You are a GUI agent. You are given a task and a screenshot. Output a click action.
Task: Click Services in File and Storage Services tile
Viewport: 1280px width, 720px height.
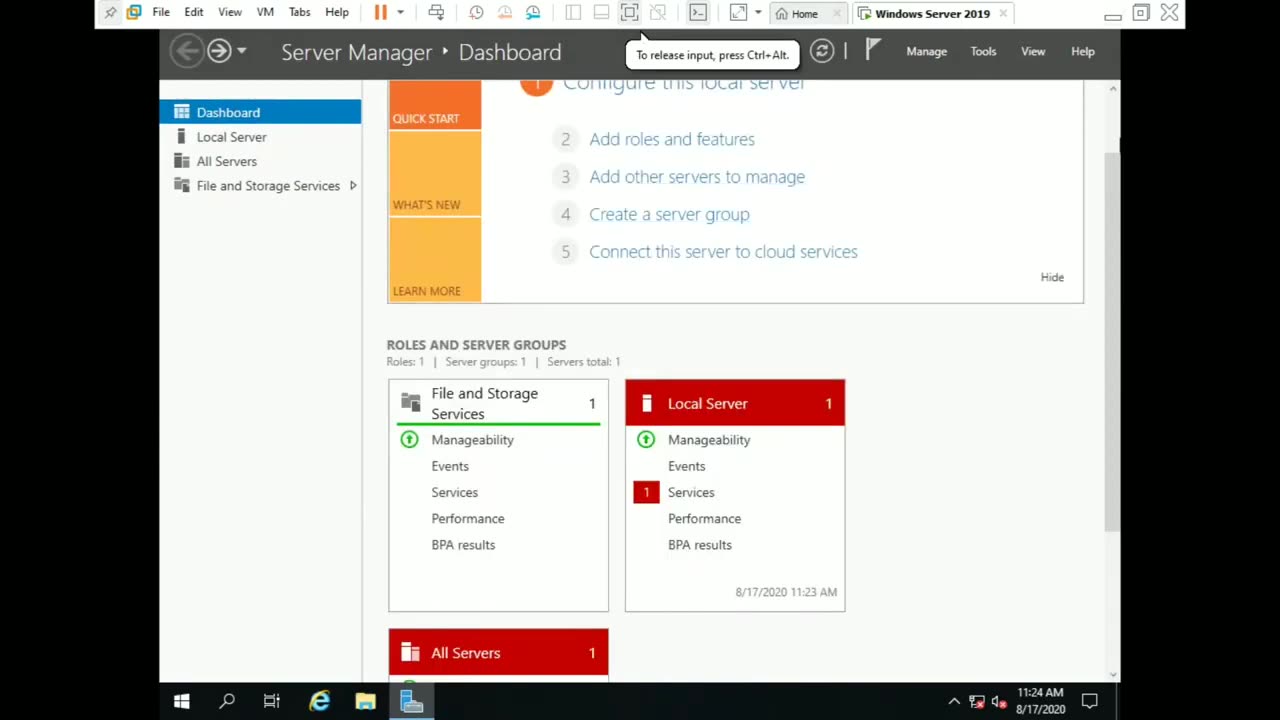pos(455,492)
